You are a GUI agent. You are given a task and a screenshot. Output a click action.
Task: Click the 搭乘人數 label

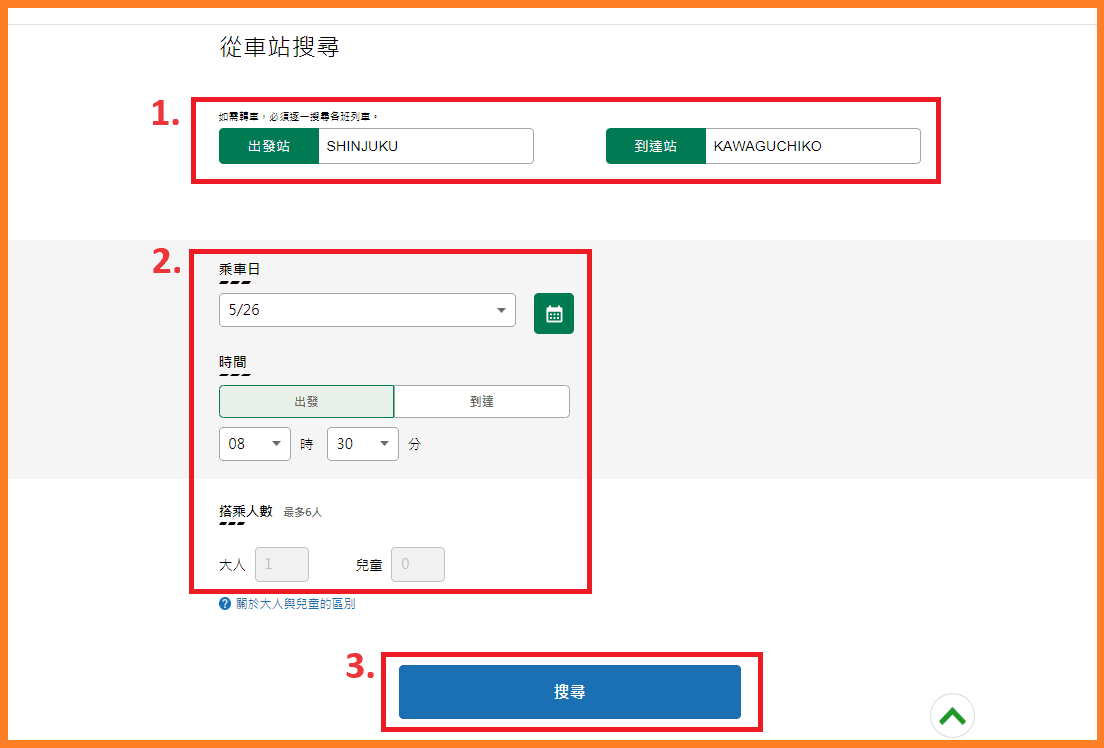tap(246, 511)
